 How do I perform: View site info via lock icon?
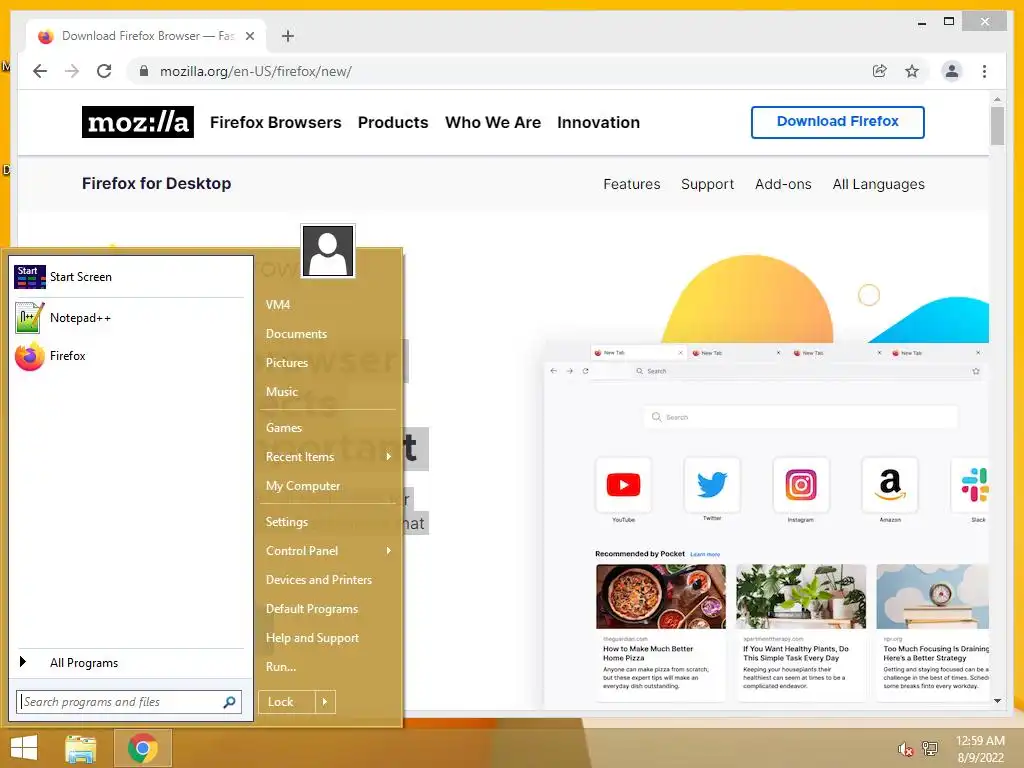click(x=144, y=71)
